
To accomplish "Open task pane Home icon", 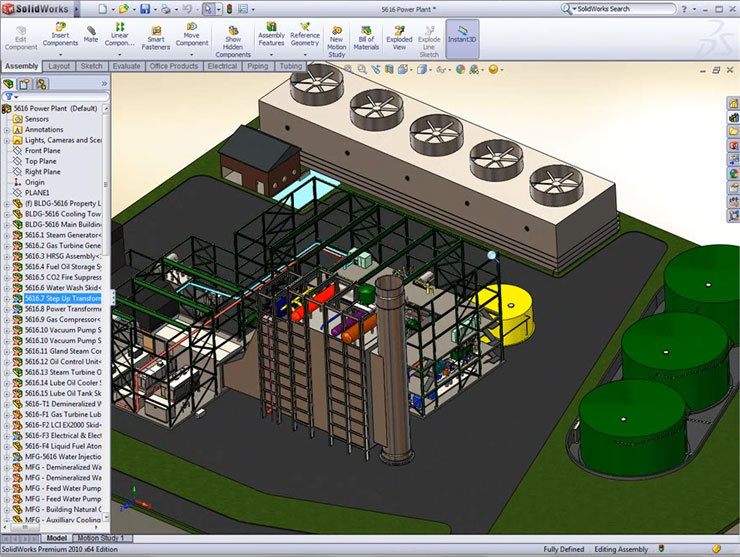I will (733, 103).
